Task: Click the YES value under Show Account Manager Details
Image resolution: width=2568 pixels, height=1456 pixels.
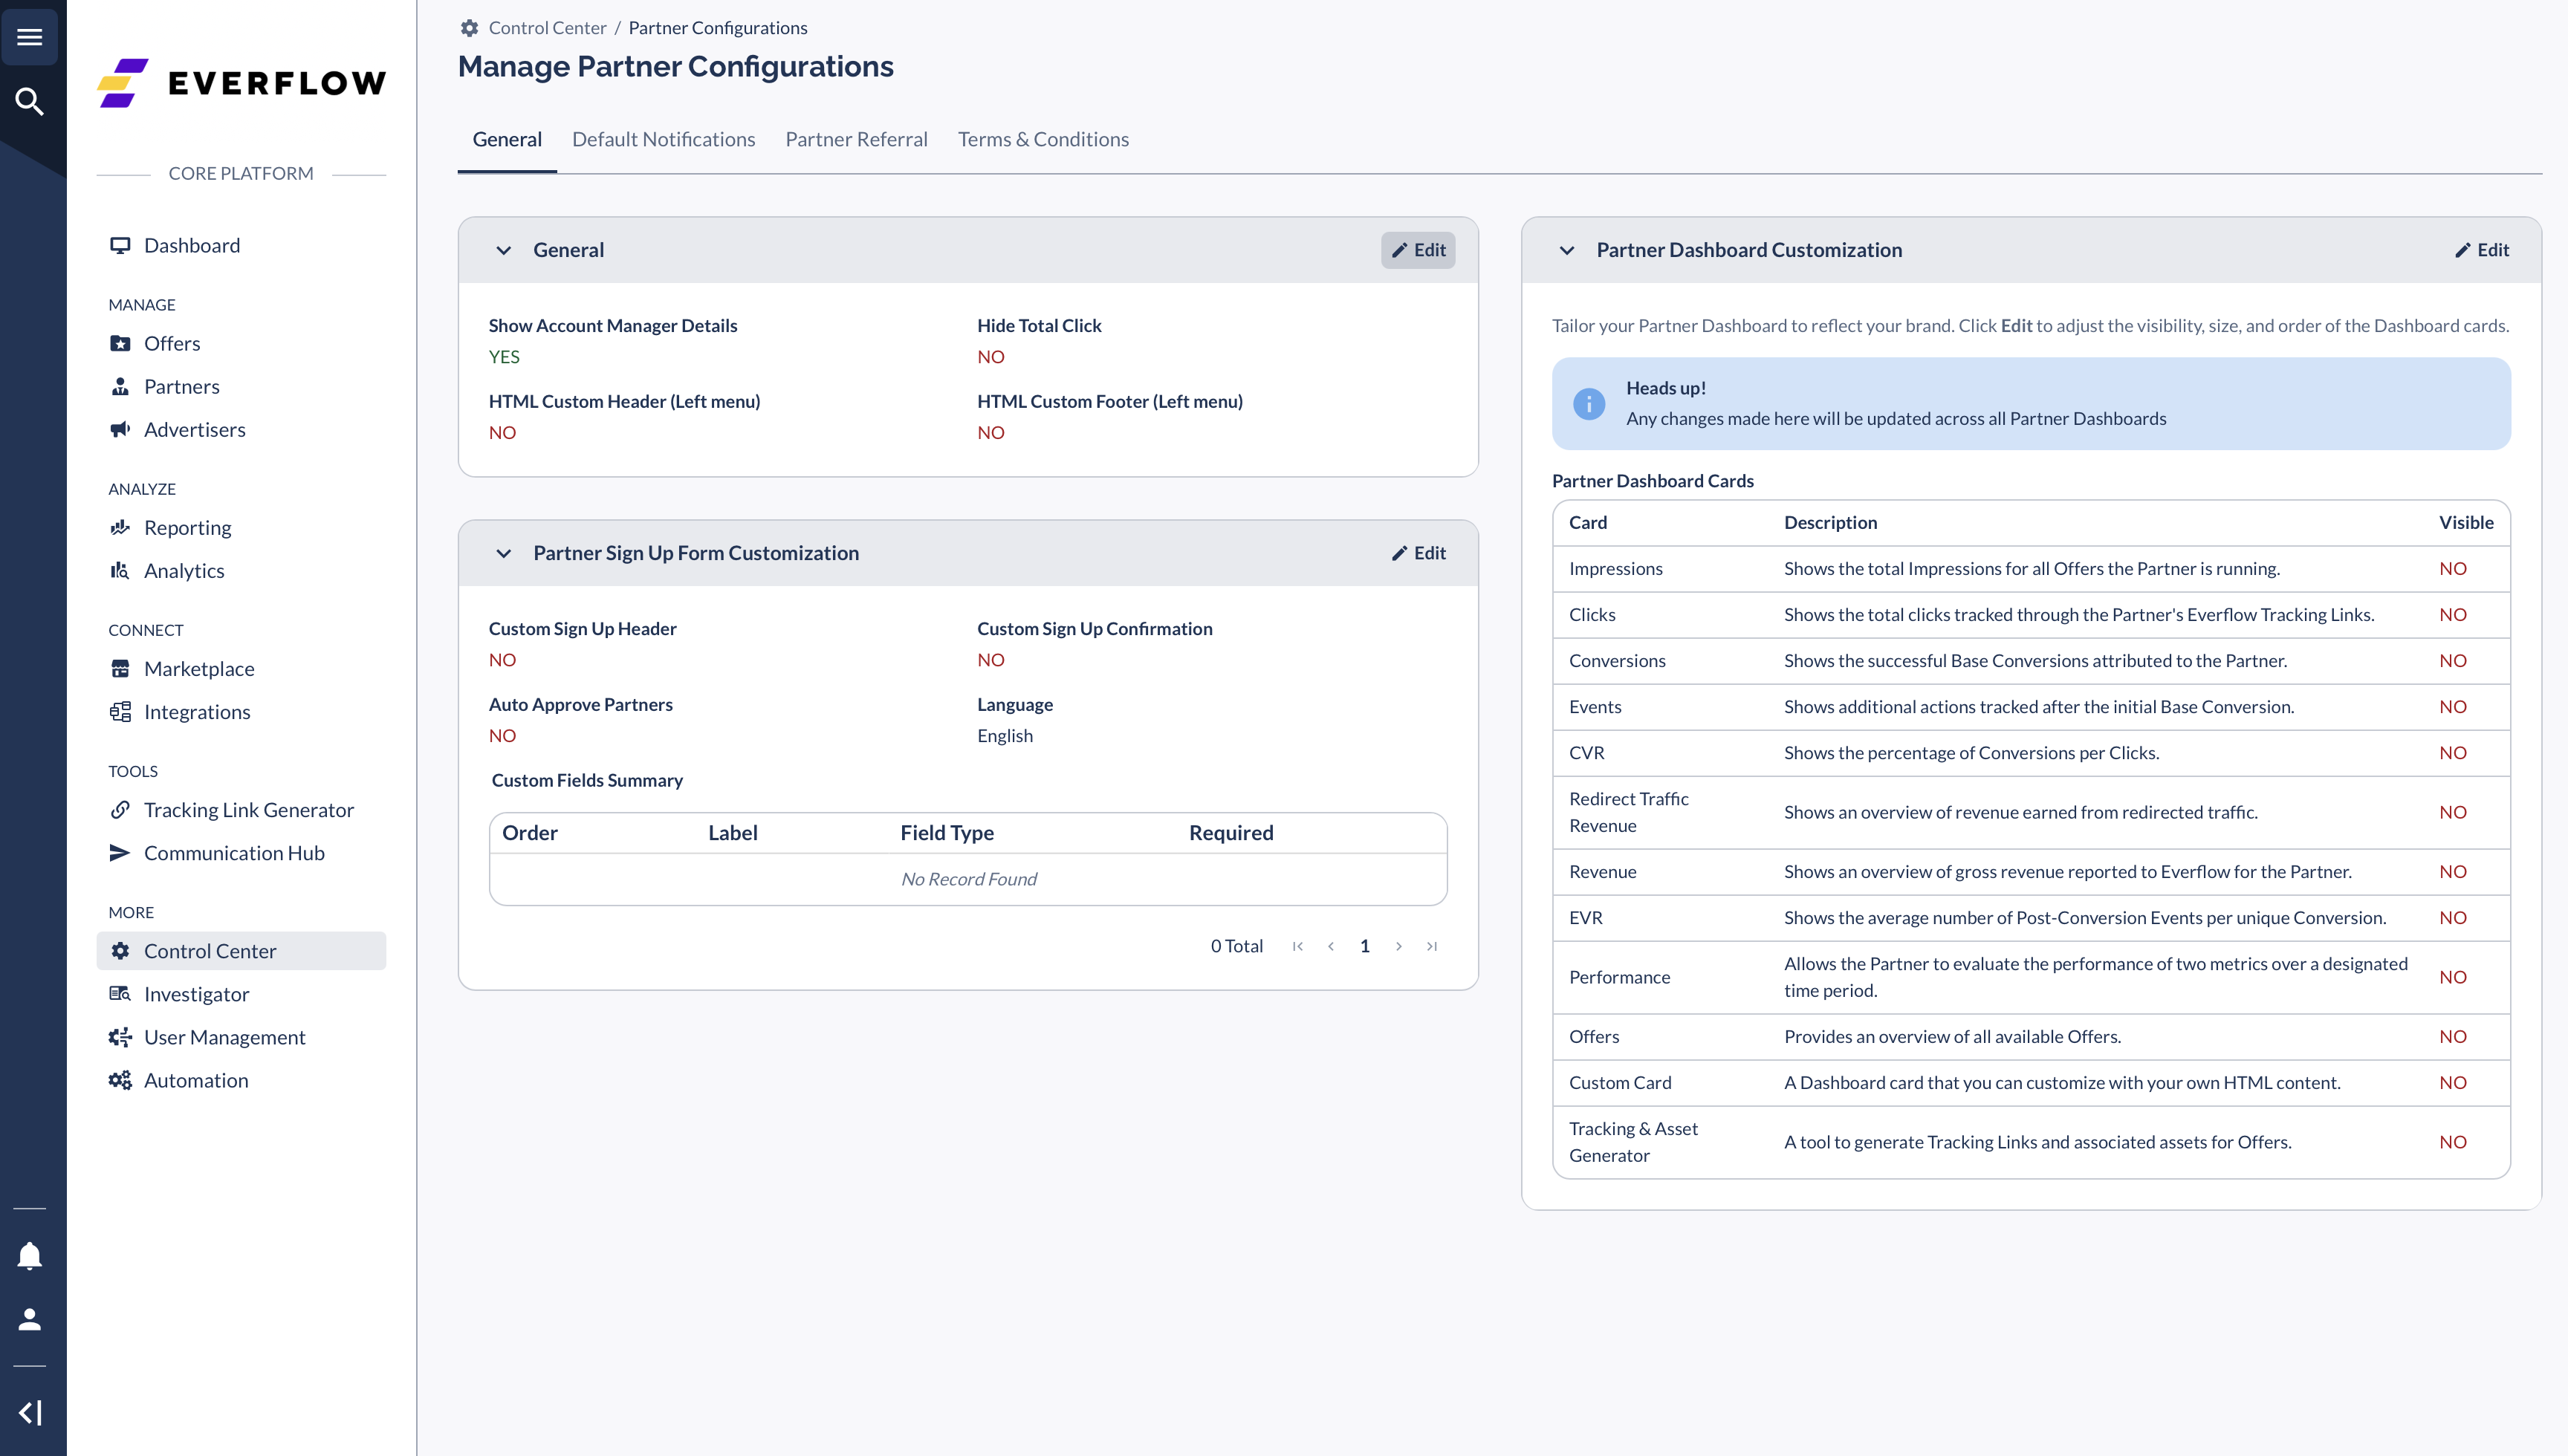Action: click(504, 356)
